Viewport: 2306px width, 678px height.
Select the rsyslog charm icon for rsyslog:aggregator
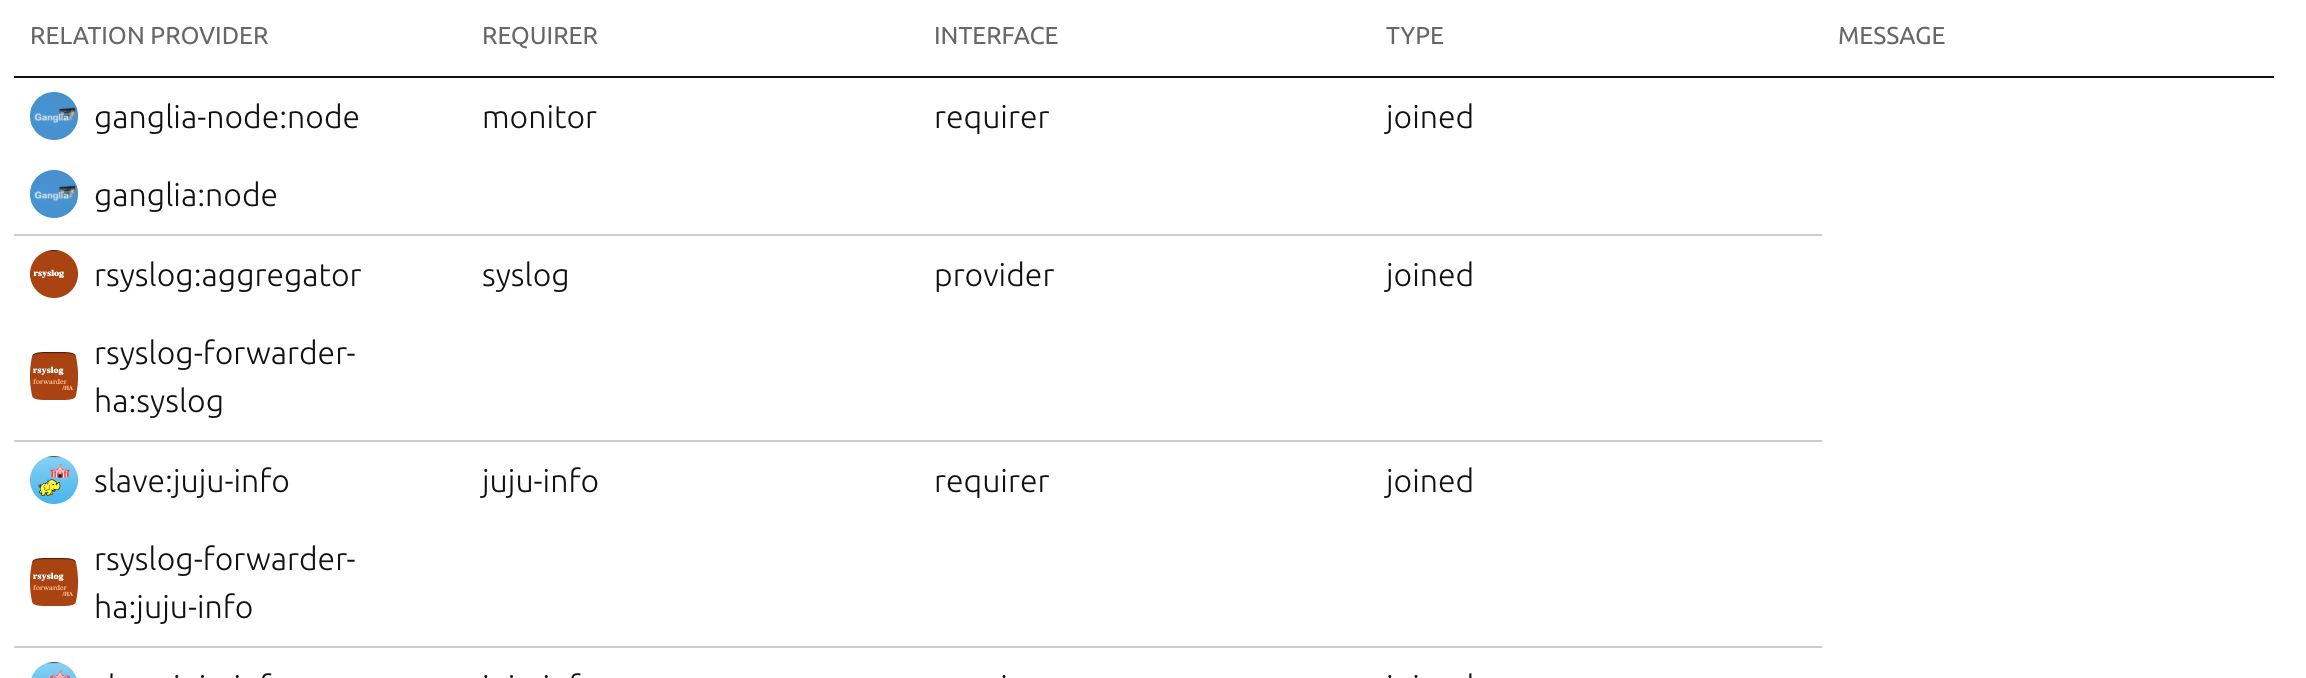(x=53, y=274)
